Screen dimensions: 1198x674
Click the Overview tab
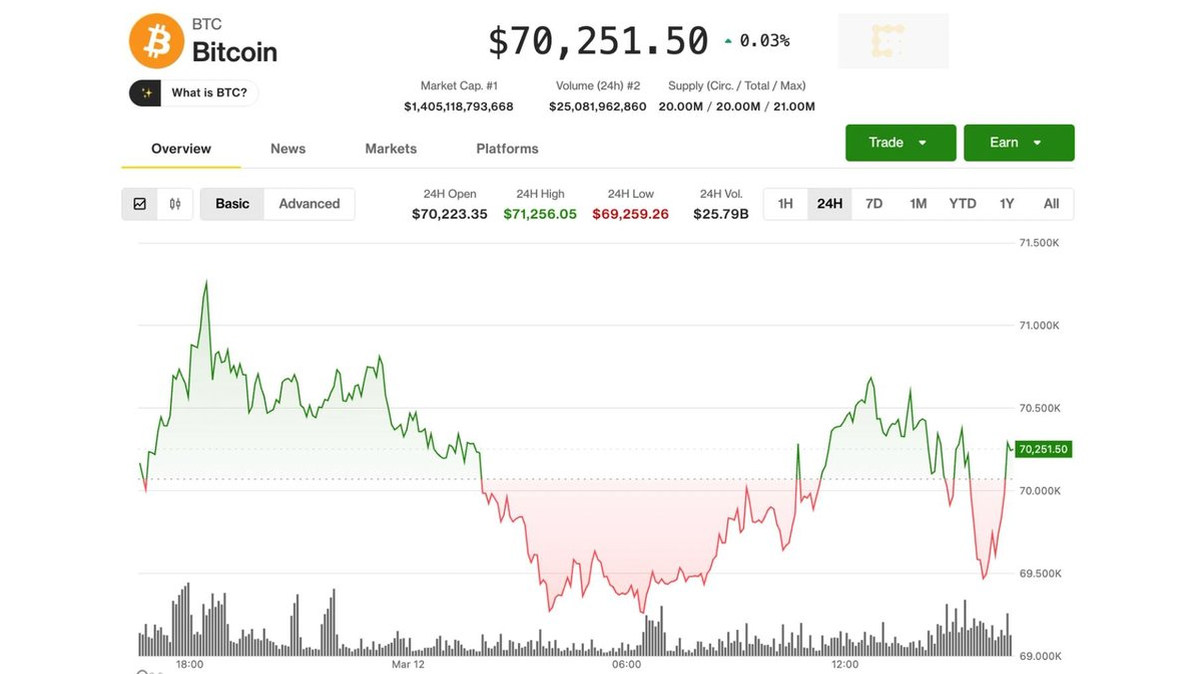click(181, 149)
